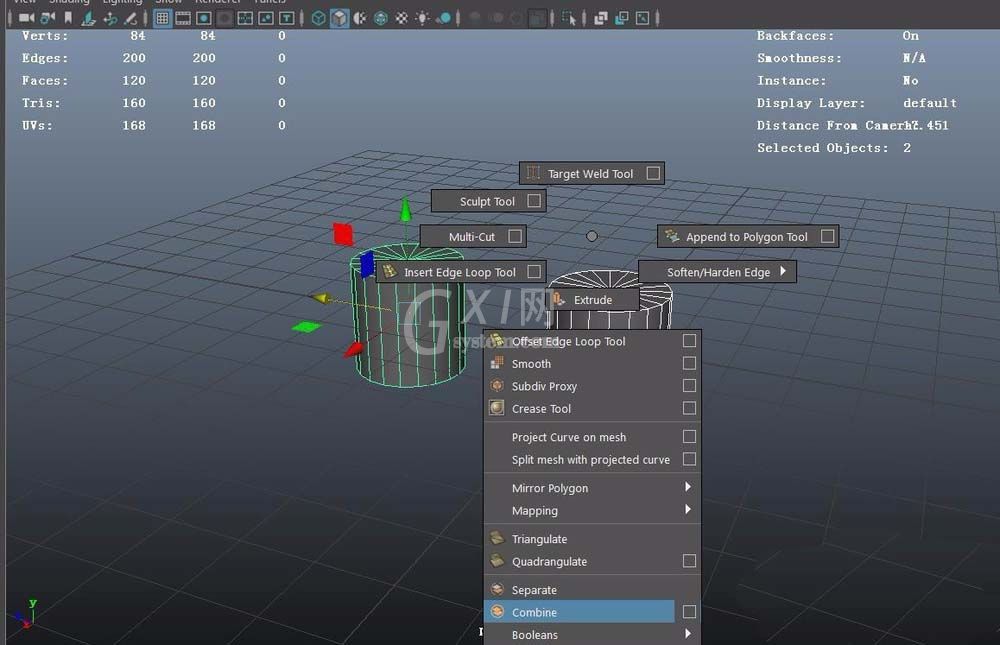Toggle the Gate Mask icon

point(225,18)
